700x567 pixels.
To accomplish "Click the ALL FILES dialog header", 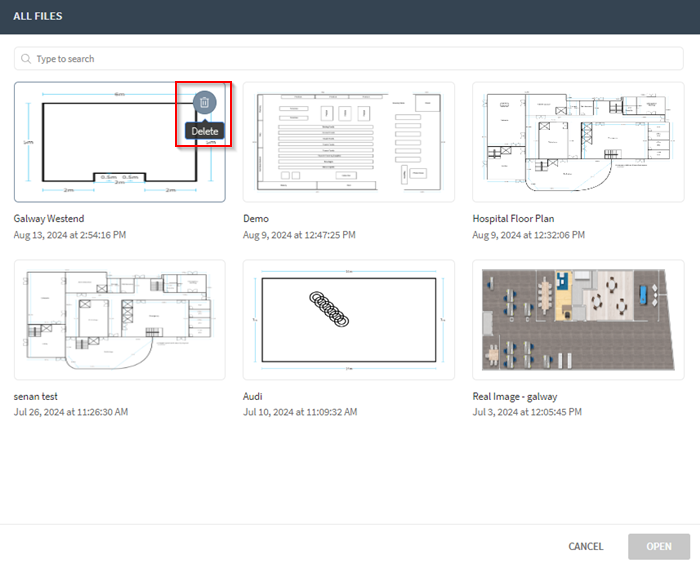I will pos(38,17).
